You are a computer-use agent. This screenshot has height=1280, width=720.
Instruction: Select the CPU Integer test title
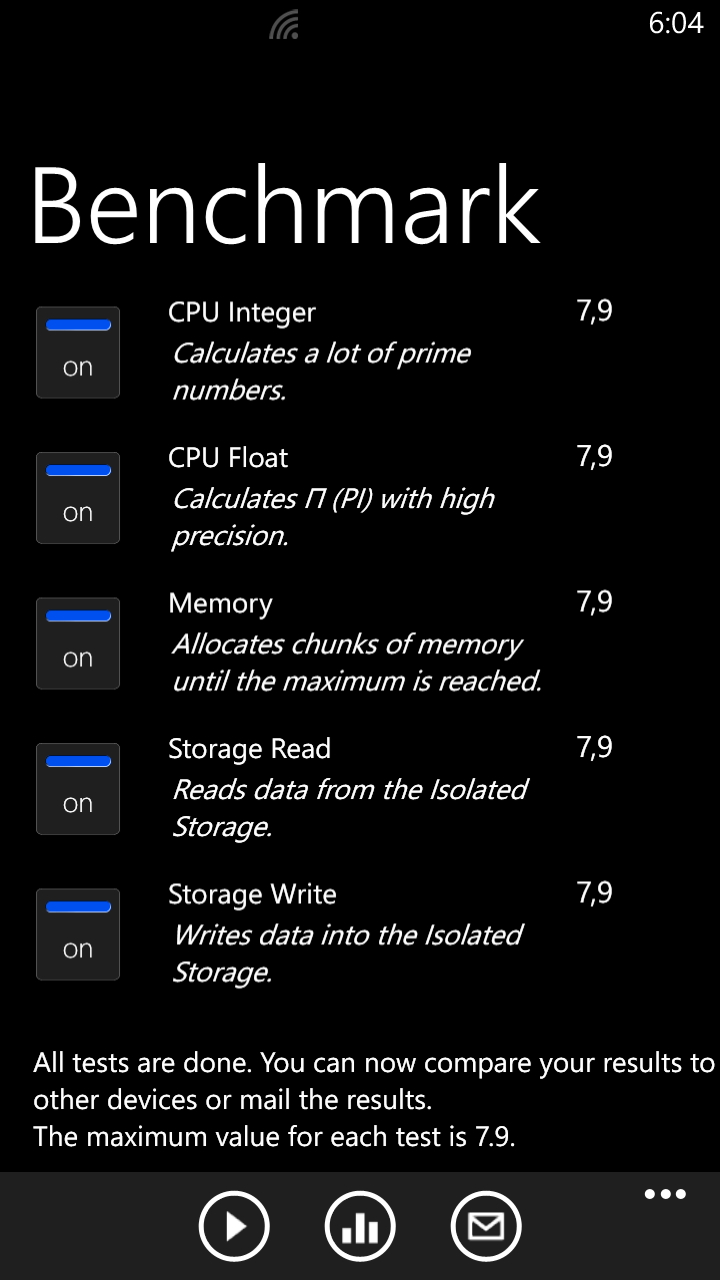coord(242,313)
